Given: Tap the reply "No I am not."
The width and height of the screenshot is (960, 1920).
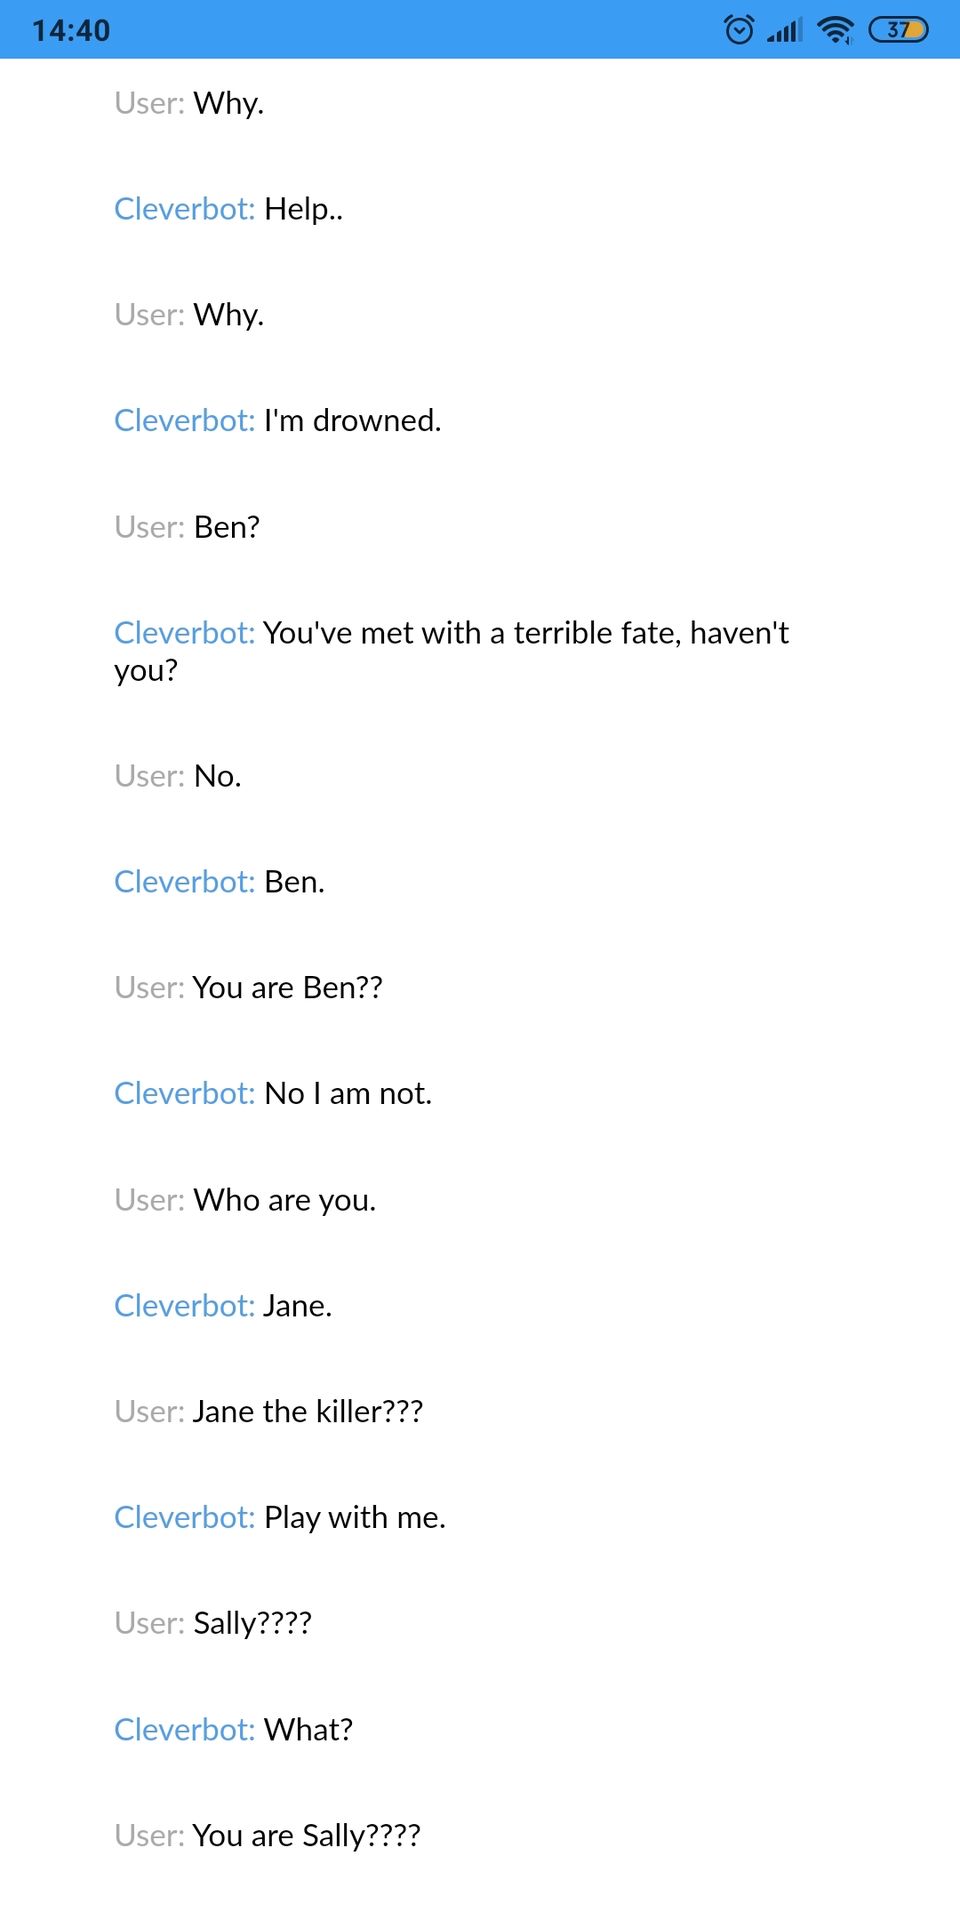Looking at the screenshot, I should coord(347,1094).
